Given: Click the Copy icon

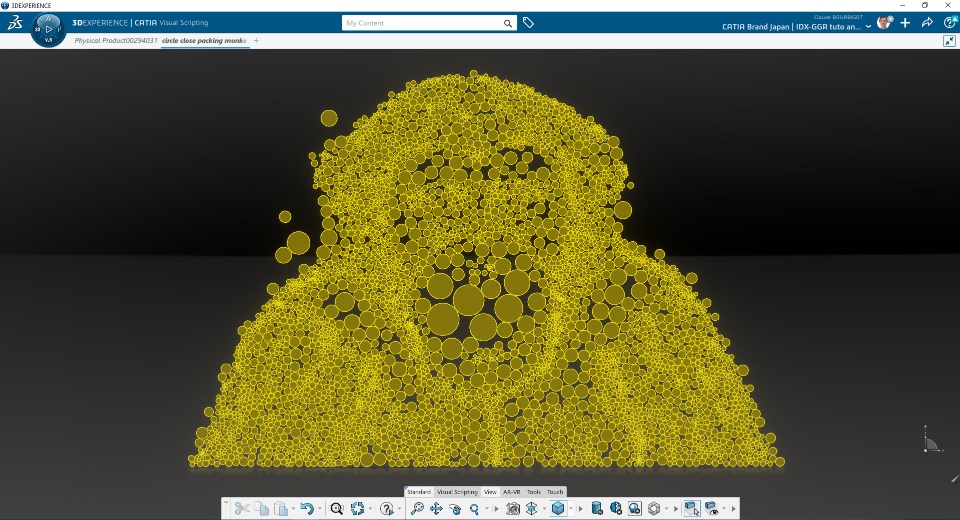Looking at the screenshot, I should click(x=261, y=508).
